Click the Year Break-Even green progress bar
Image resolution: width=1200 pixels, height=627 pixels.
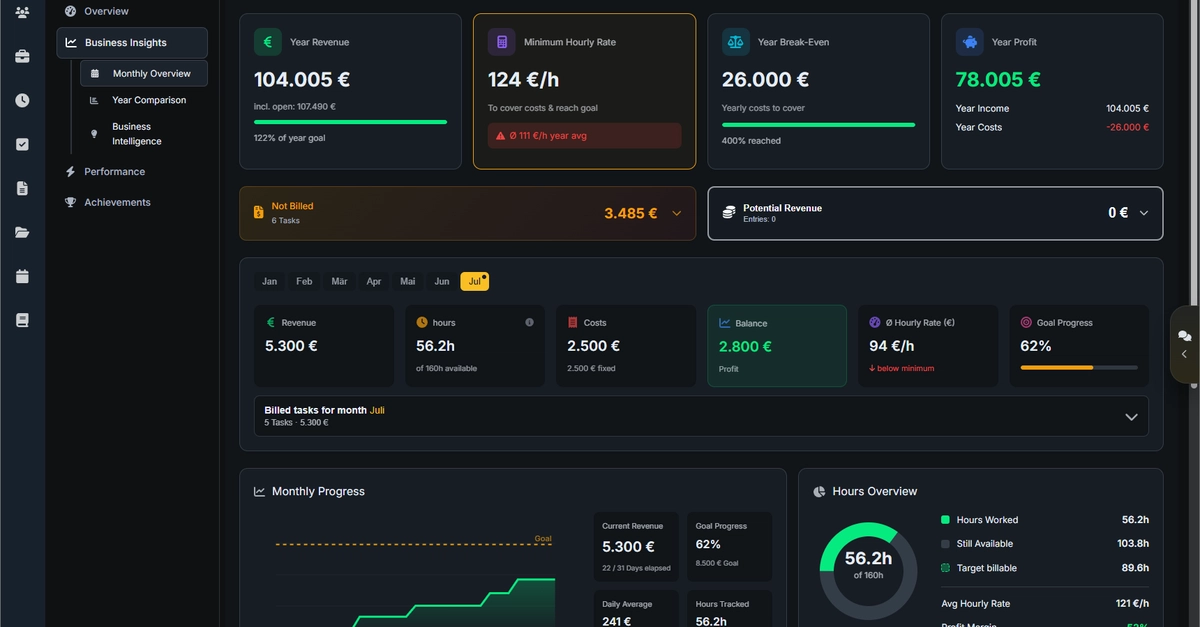[x=818, y=125]
